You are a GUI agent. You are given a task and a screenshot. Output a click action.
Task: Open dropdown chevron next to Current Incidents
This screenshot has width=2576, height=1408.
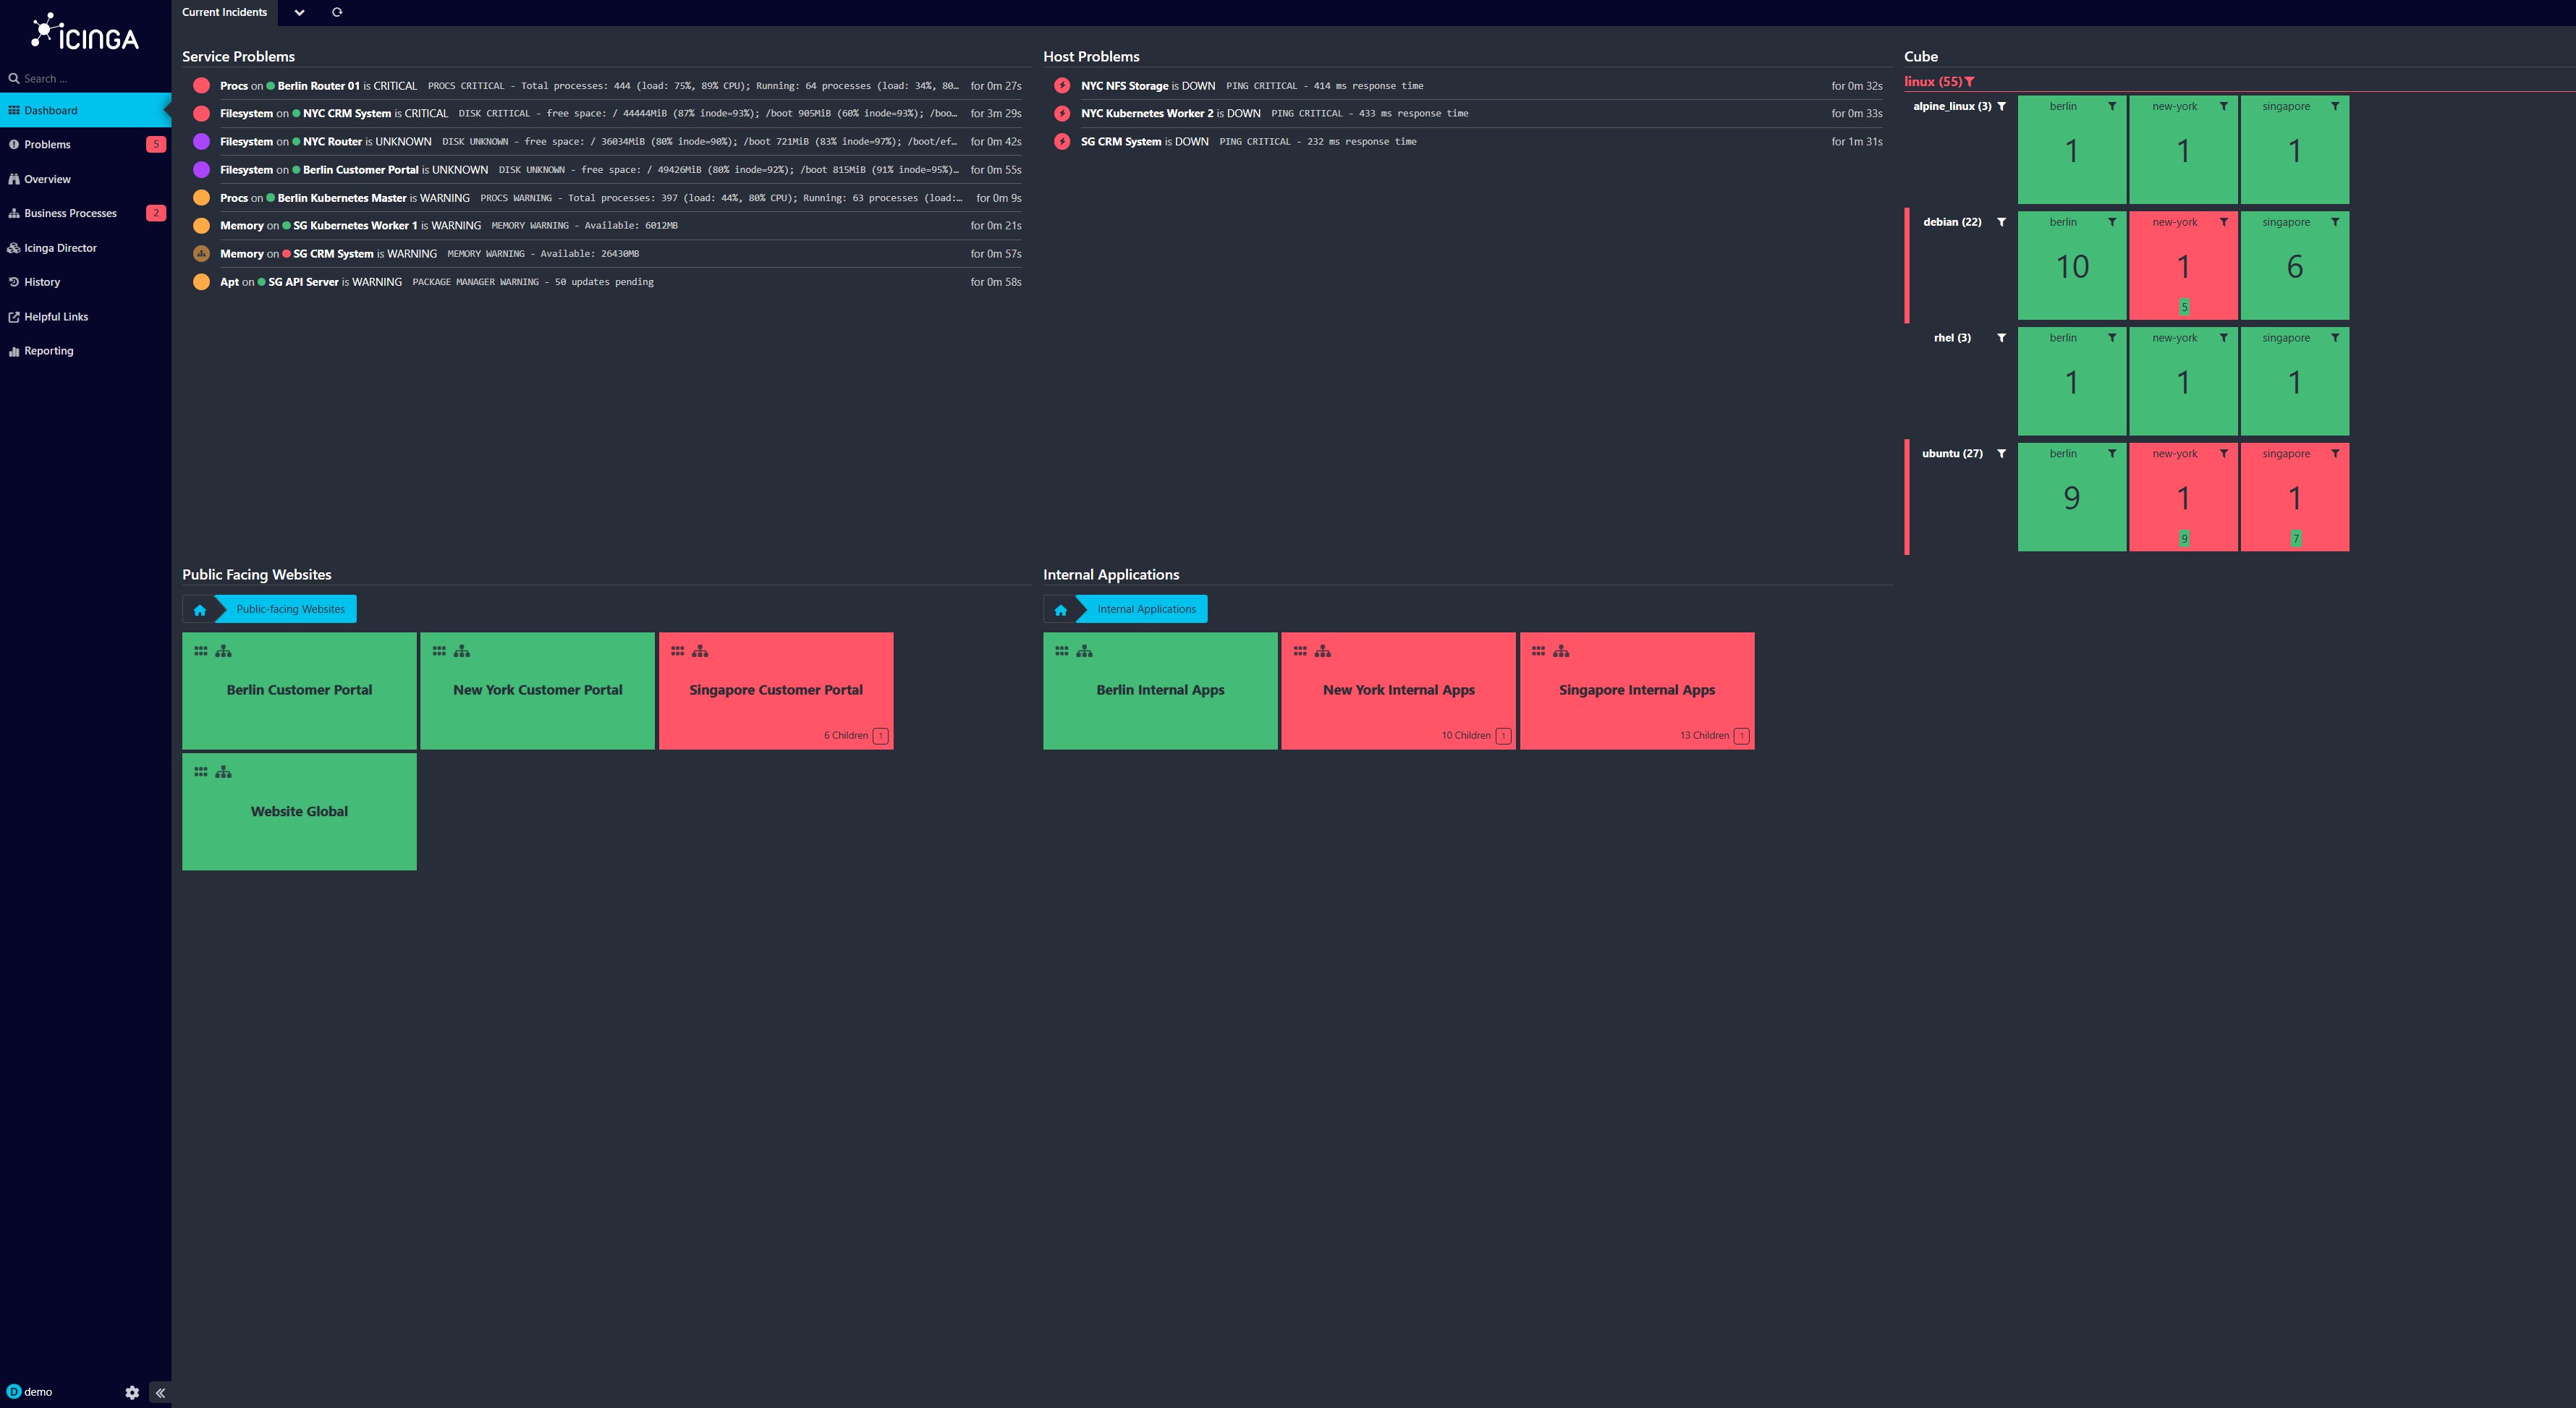point(299,13)
